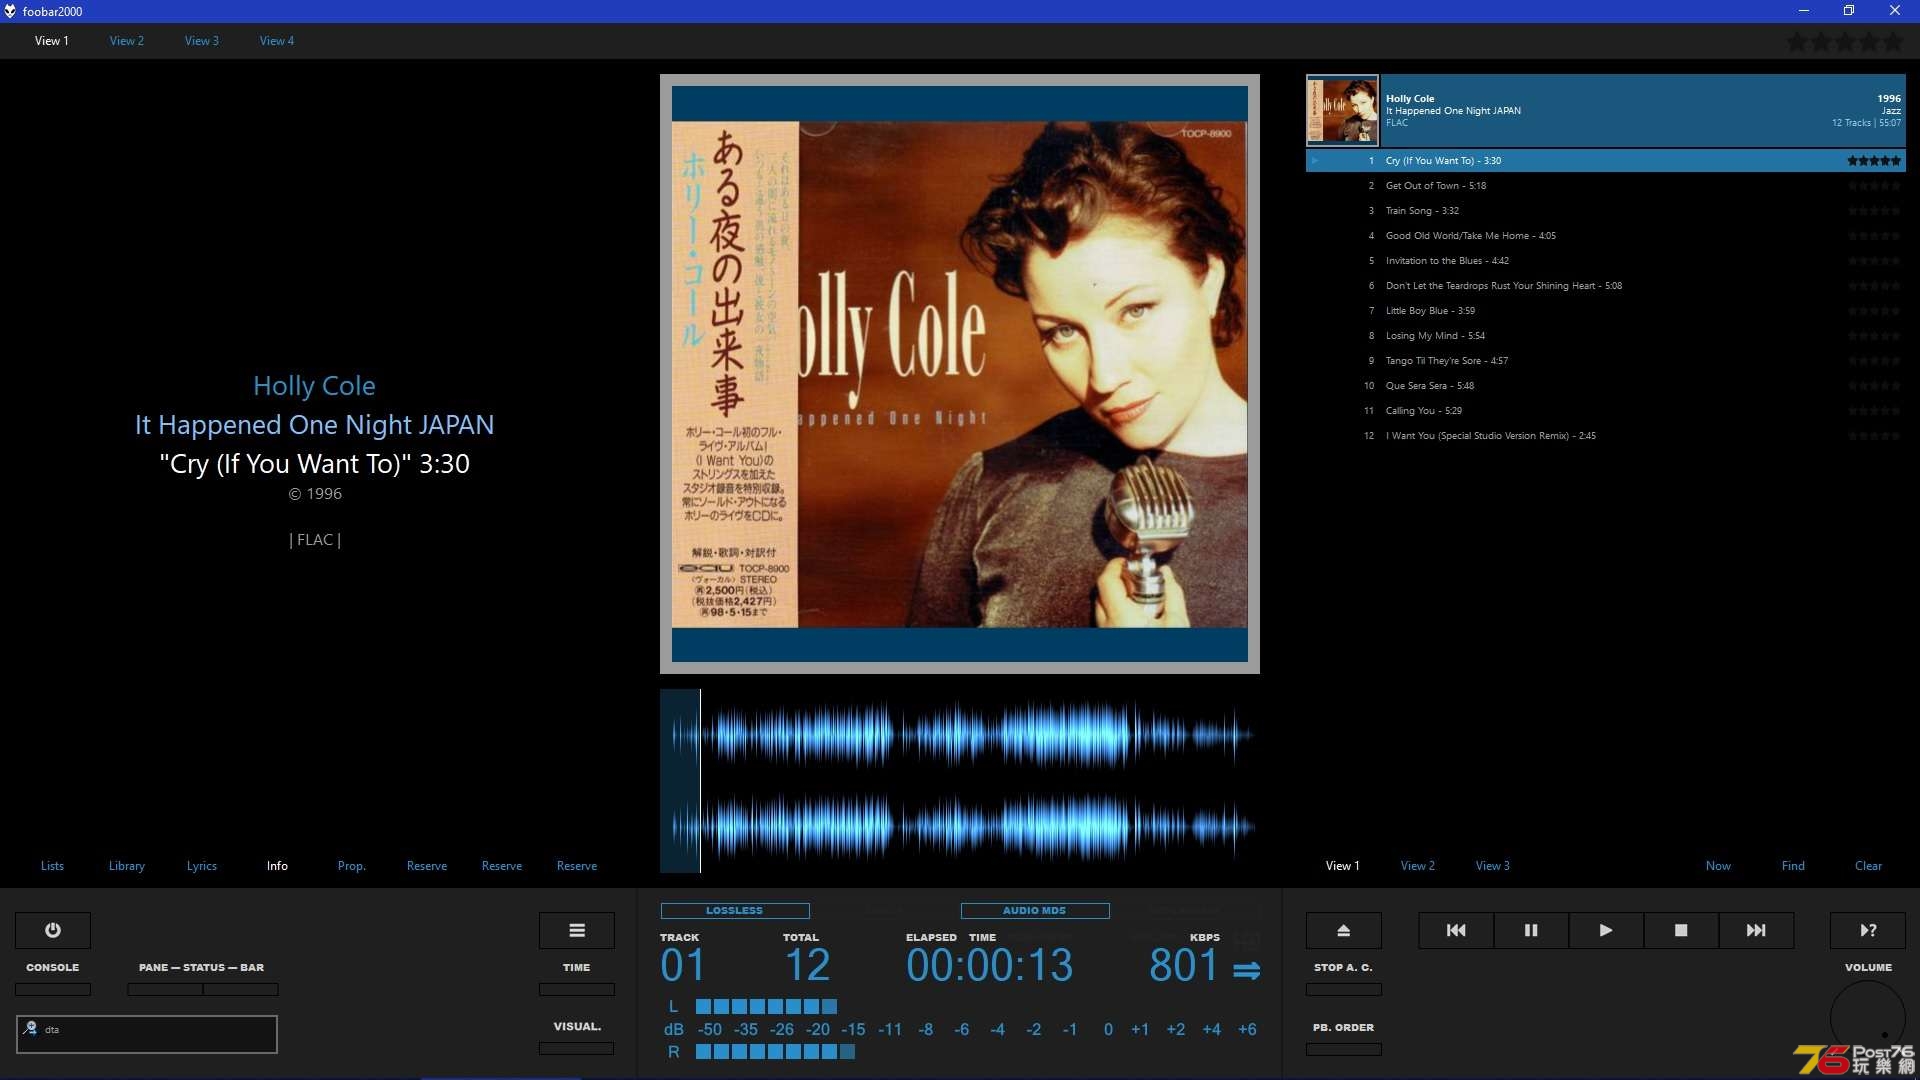Select track Get Out of Town
Viewport: 1920px width, 1080px height.
1606,186
